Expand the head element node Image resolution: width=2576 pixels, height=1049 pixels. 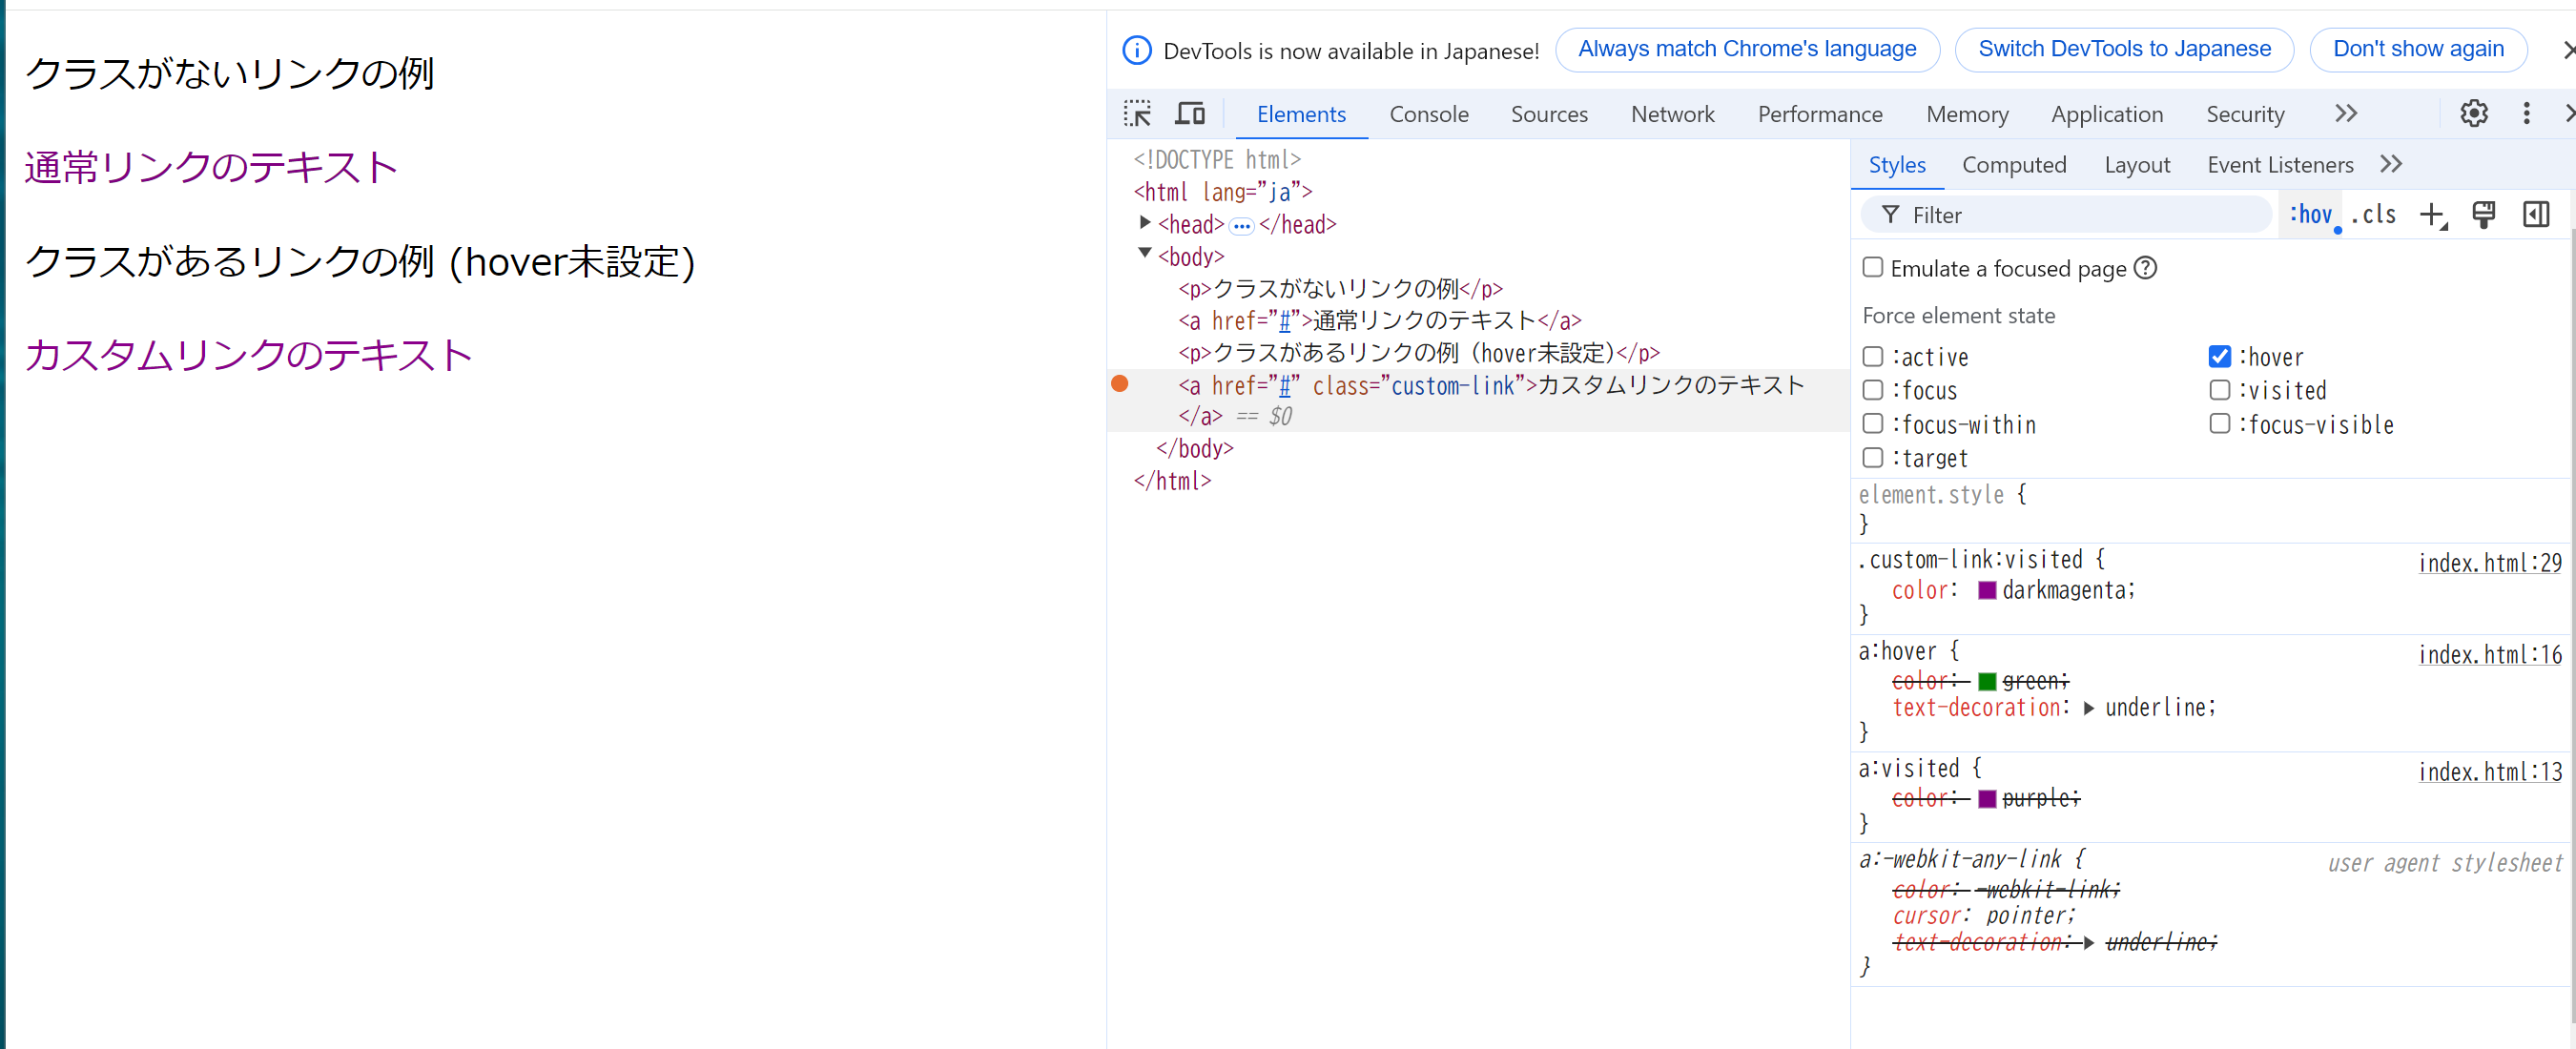(1146, 222)
